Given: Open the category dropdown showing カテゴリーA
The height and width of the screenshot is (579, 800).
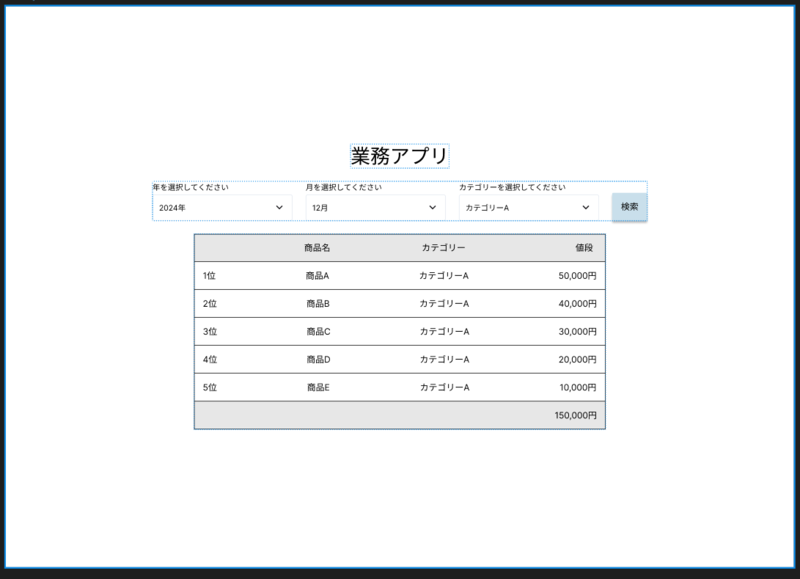Looking at the screenshot, I should click(x=529, y=208).
